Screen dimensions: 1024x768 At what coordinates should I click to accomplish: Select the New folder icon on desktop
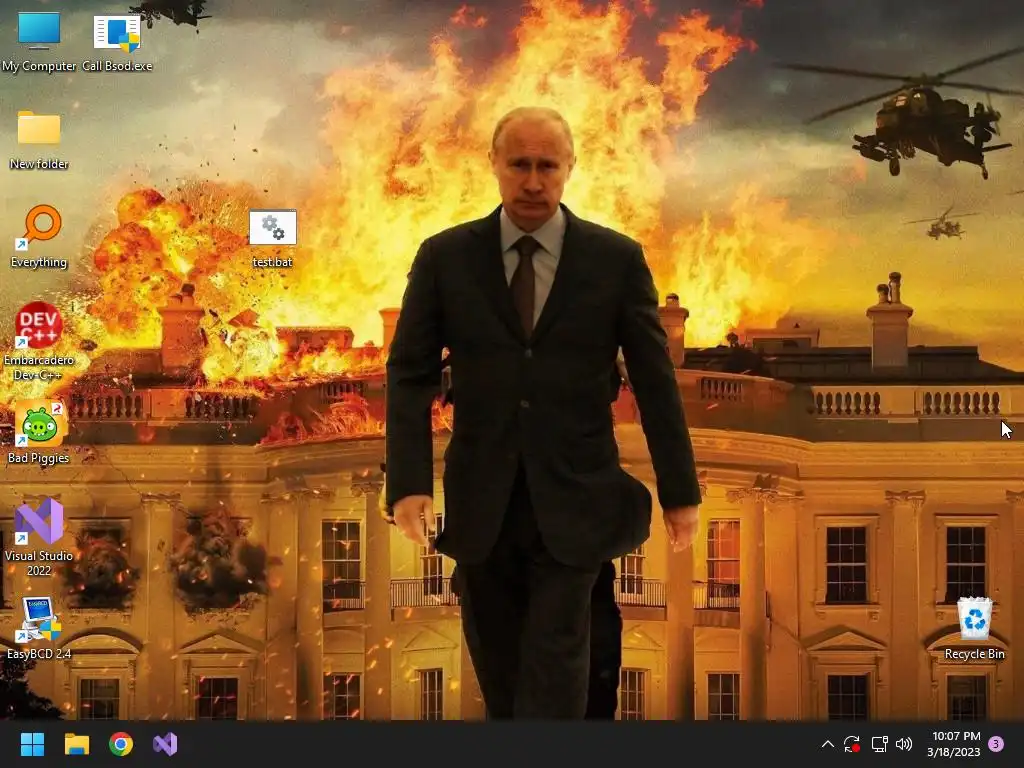pos(39,140)
